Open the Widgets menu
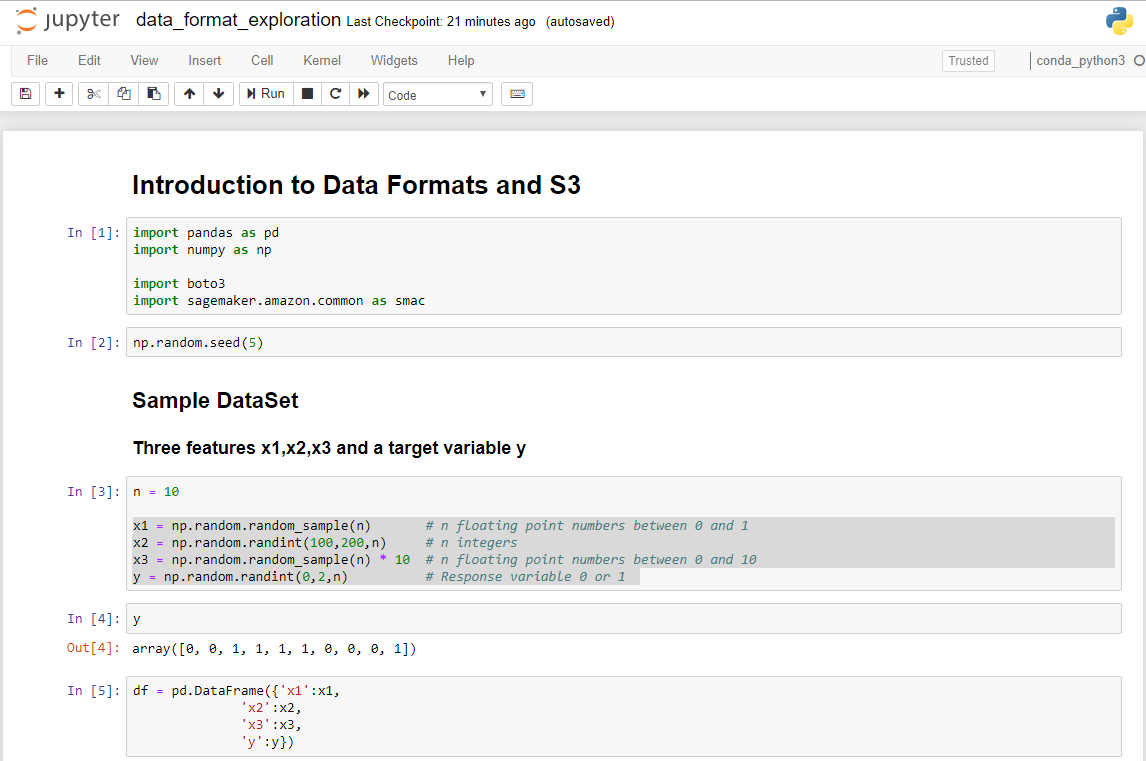Image resolution: width=1146 pixels, height=761 pixels. click(x=394, y=61)
